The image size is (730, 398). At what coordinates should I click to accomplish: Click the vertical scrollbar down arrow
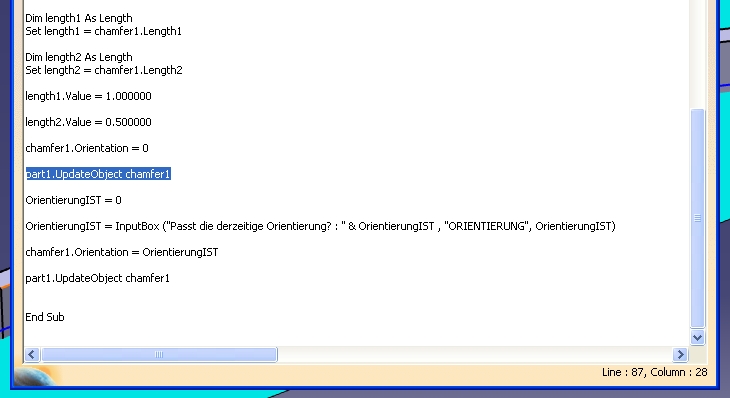[697, 337]
